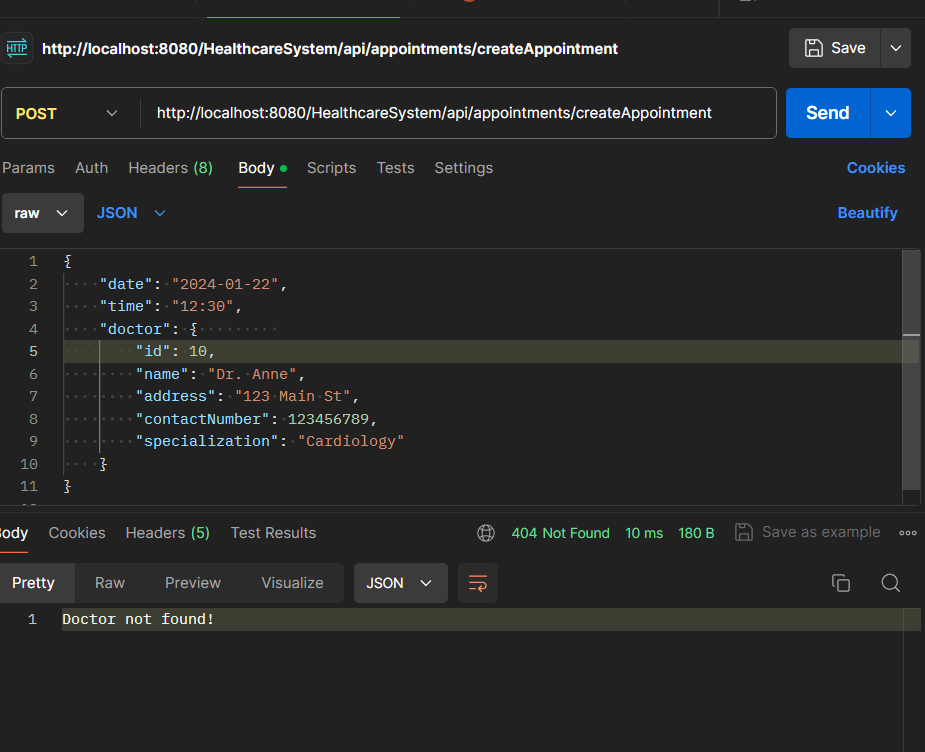The height and width of the screenshot is (752, 925).
Task: Expand the POST method dropdown
Action: (x=68, y=113)
